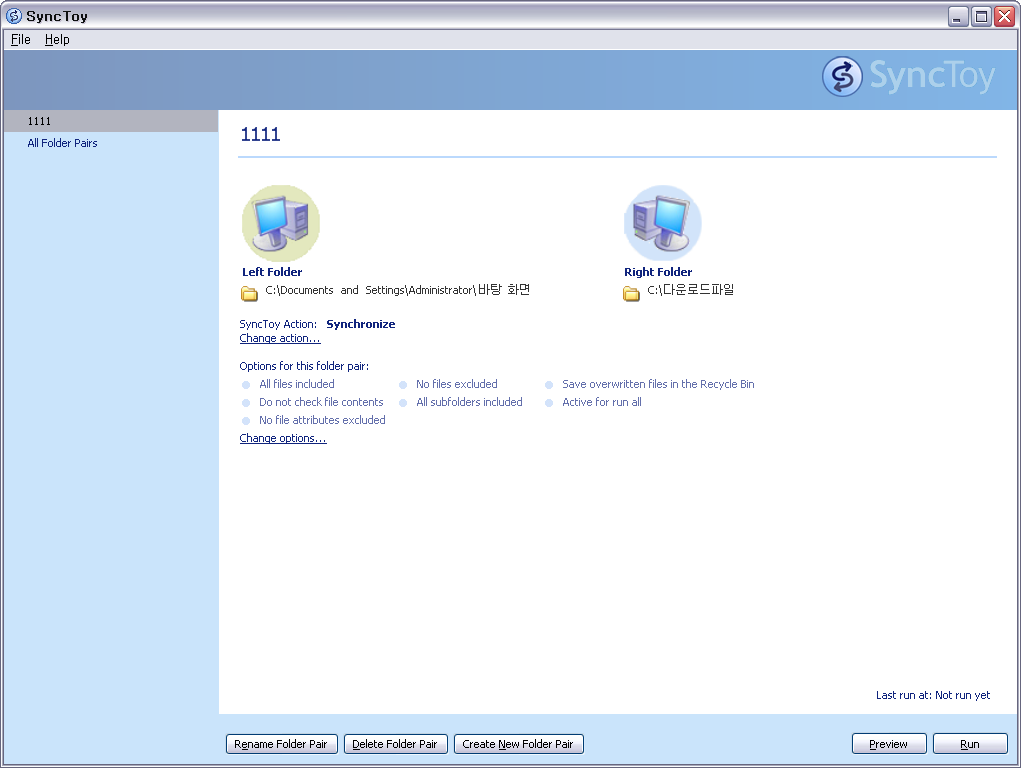Click the Right Folder label
Viewport: 1021px width, 768px height.
coord(658,272)
